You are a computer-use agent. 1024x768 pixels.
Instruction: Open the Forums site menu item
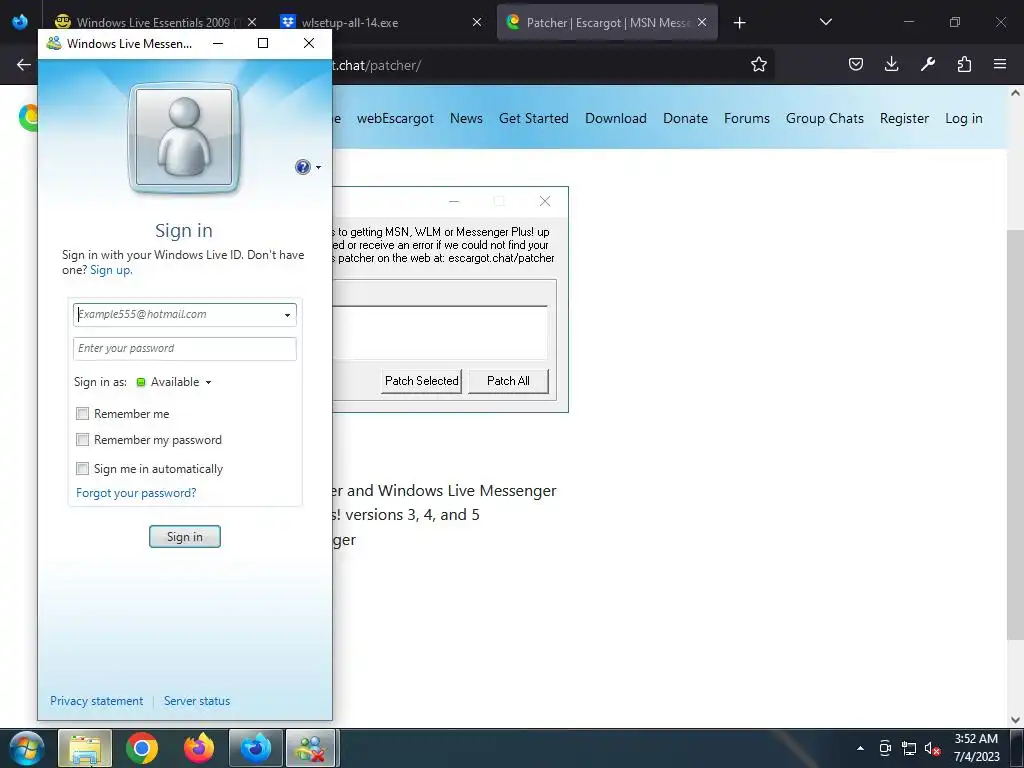coord(746,118)
